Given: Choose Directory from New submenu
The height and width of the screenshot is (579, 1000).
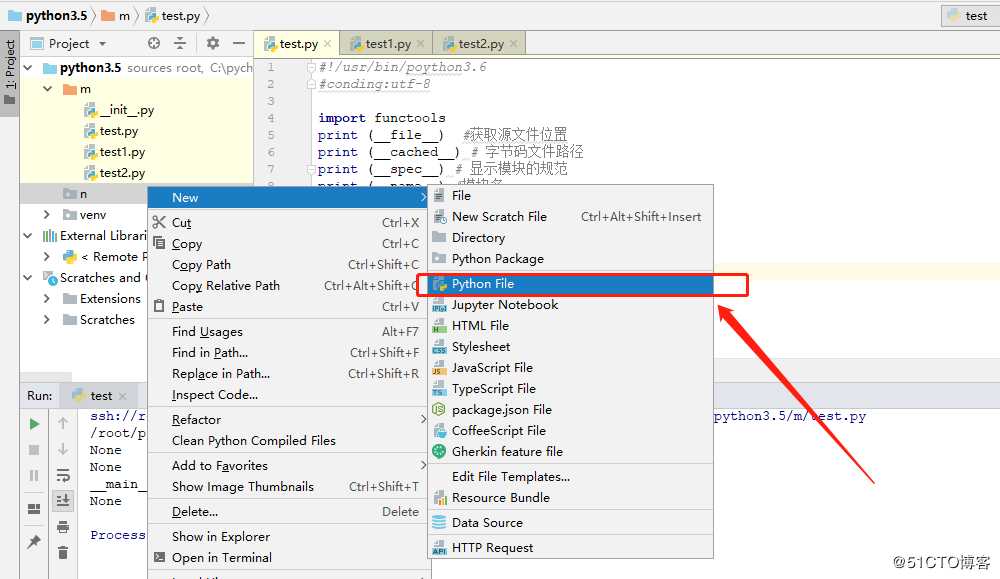Looking at the screenshot, I should 570,238.
